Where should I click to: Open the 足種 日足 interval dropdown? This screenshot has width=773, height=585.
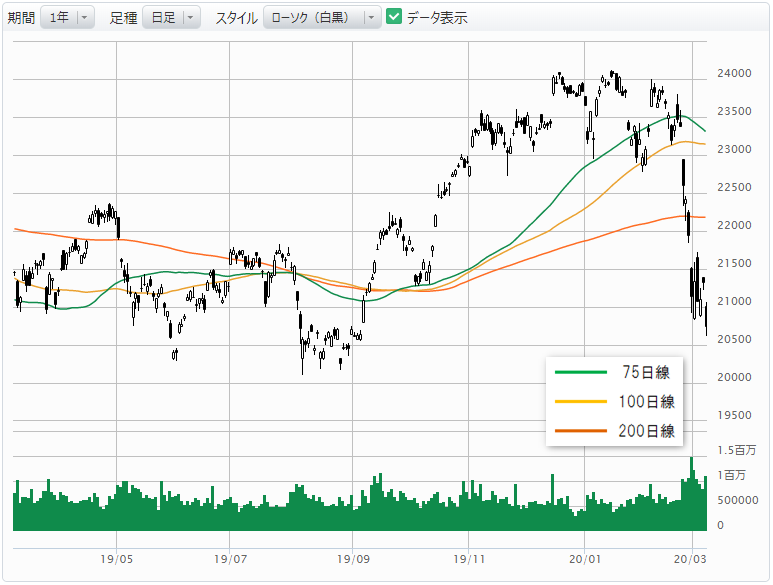coord(172,18)
